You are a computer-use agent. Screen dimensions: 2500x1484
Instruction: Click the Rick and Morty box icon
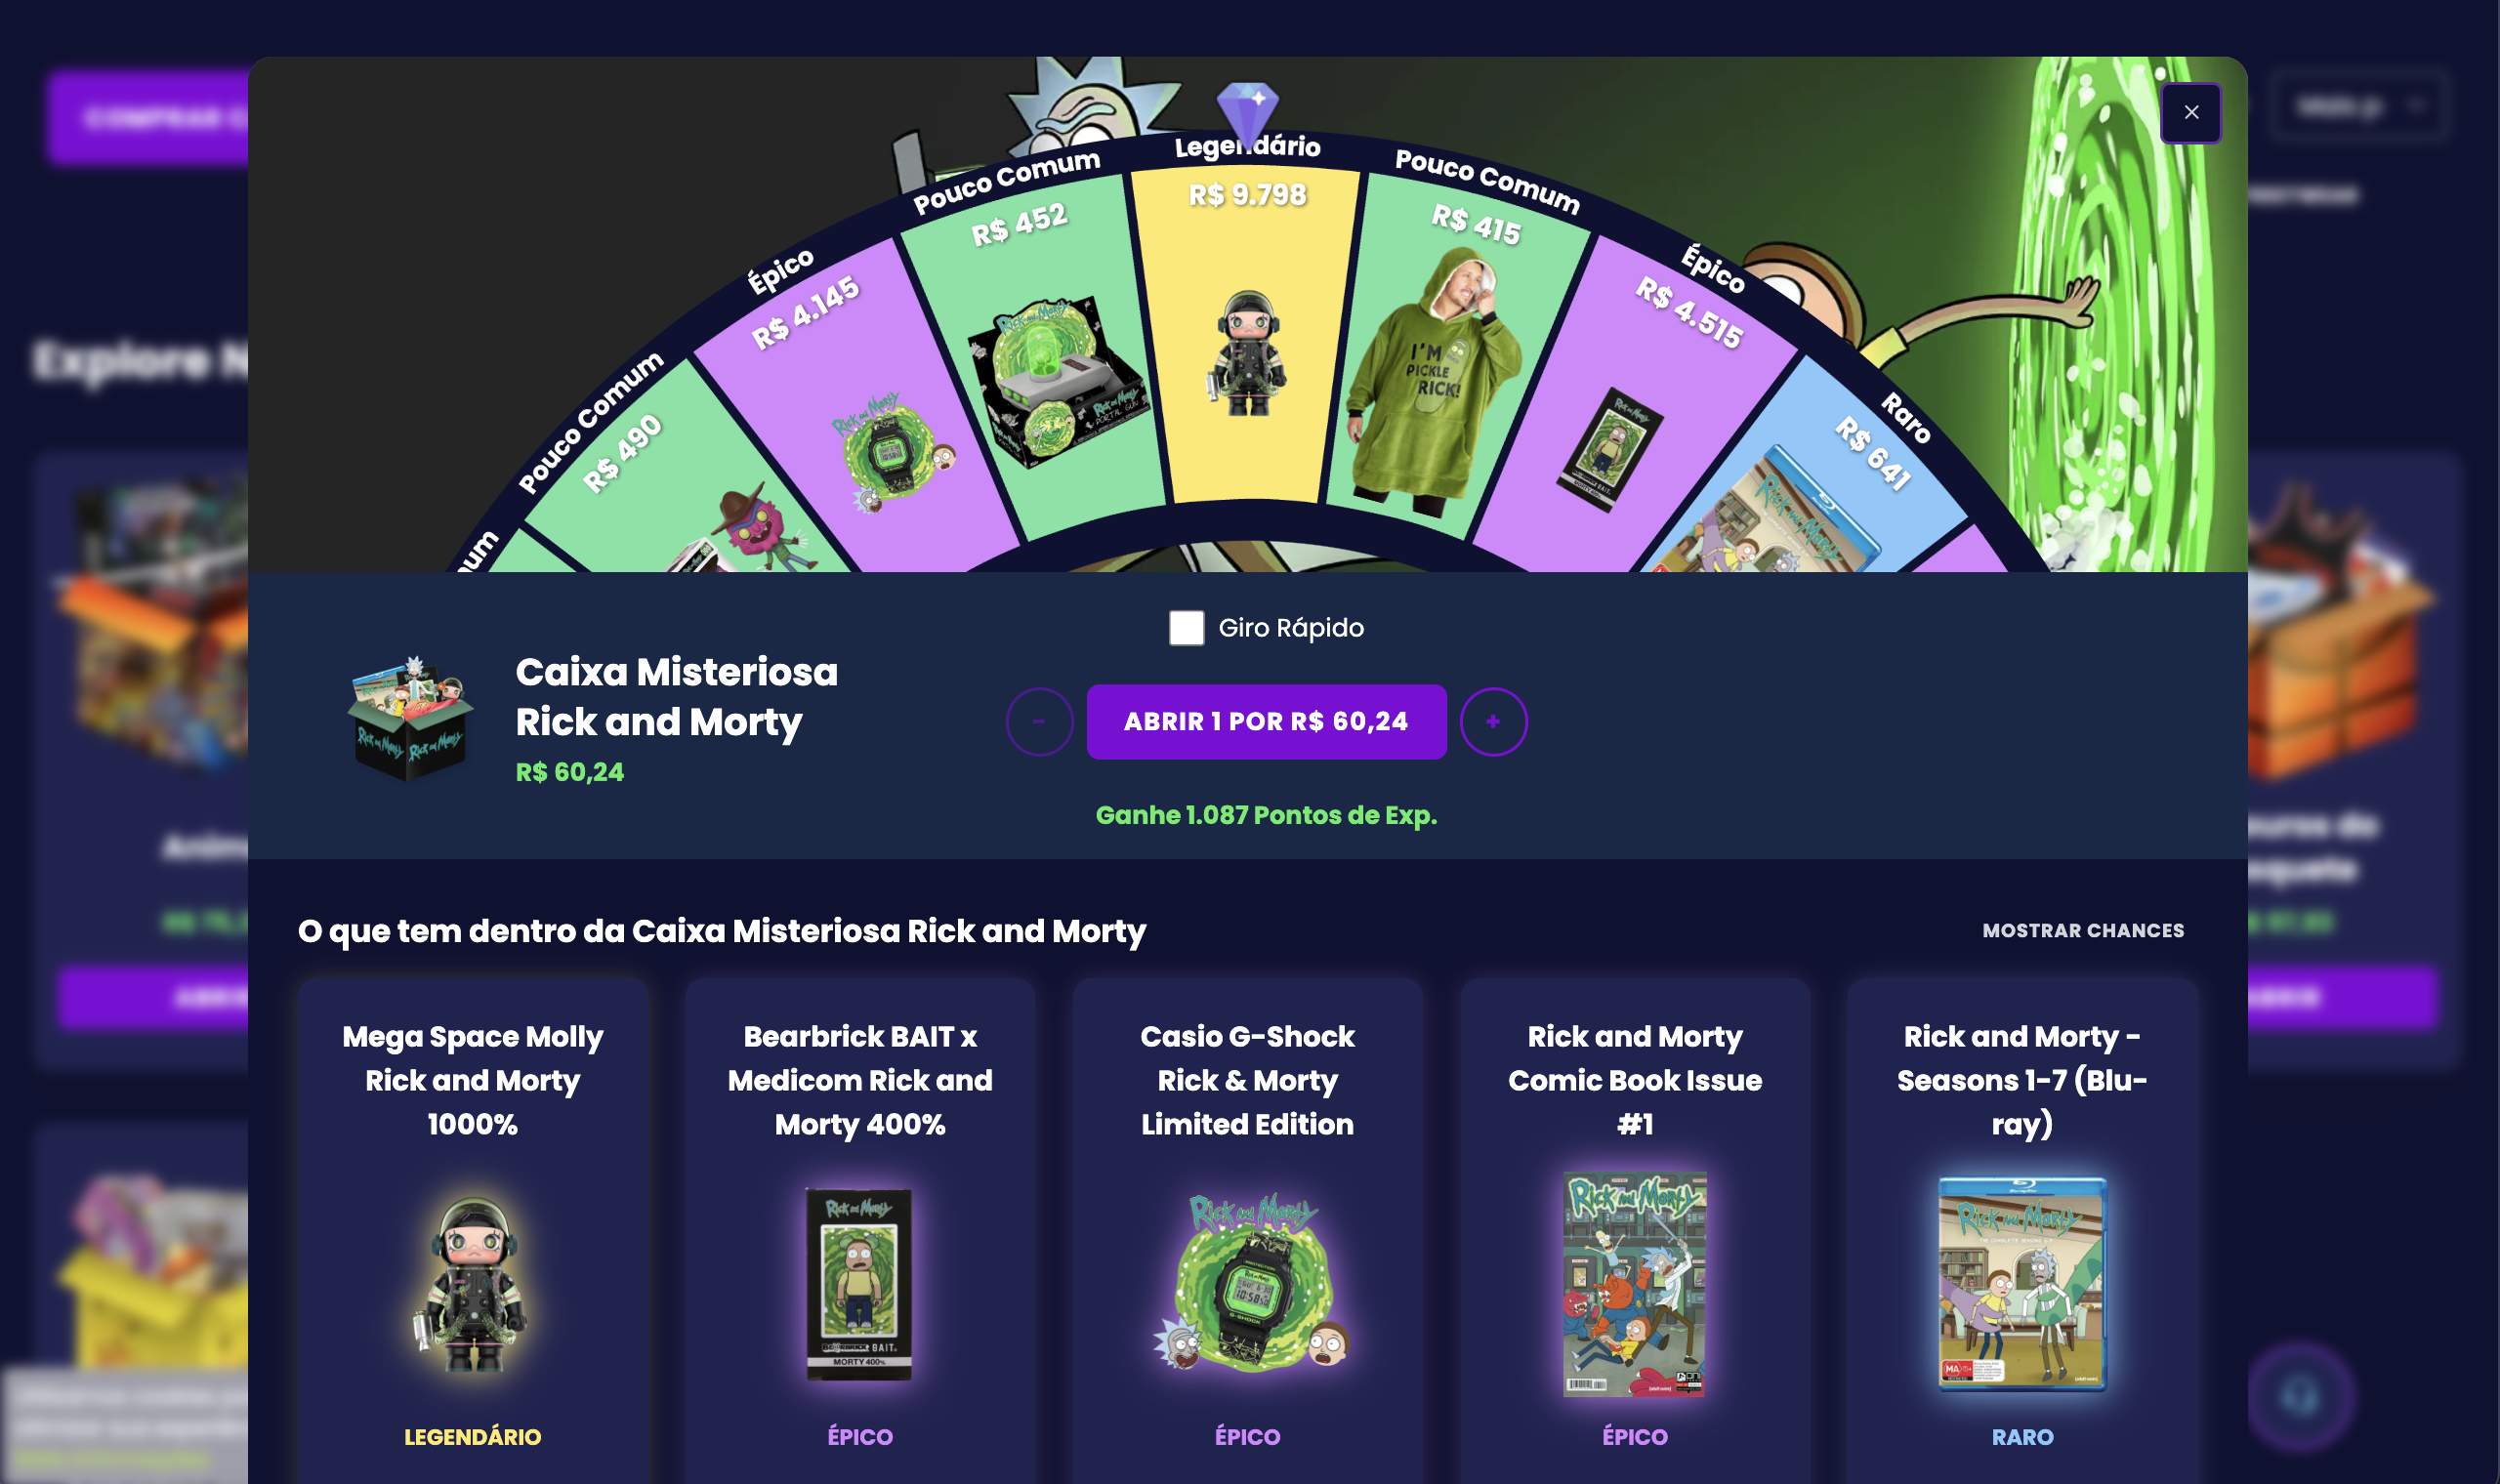tap(410, 718)
